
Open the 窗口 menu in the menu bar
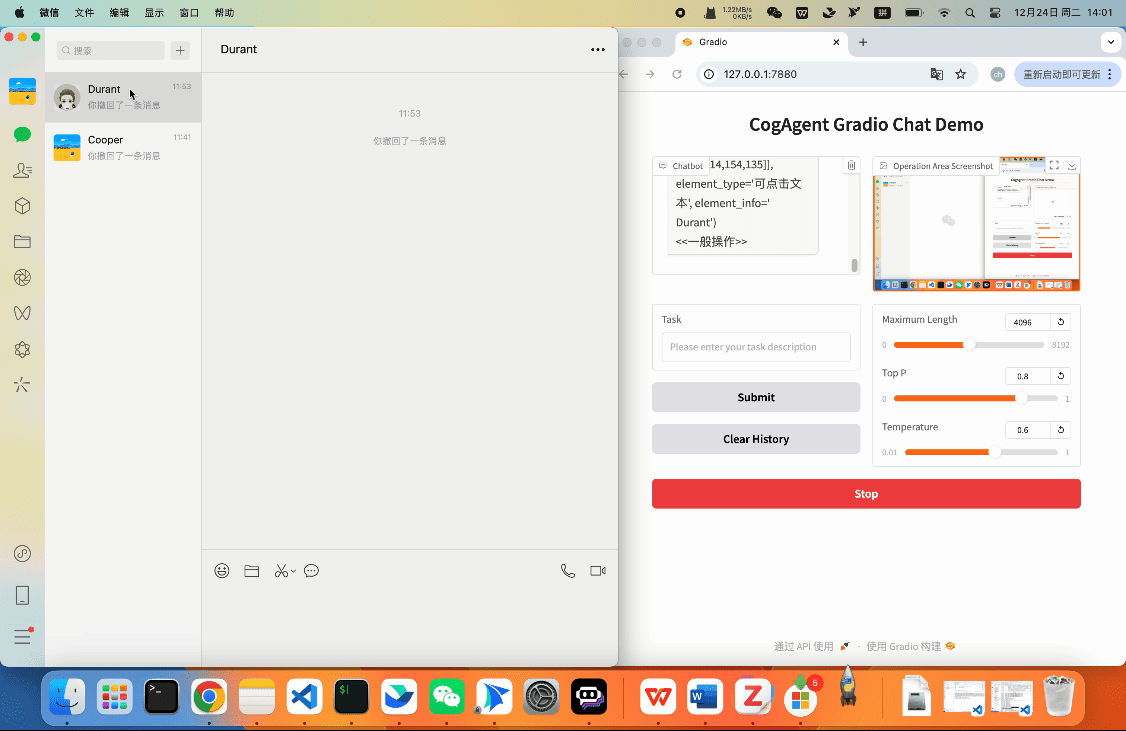click(189, 13)
